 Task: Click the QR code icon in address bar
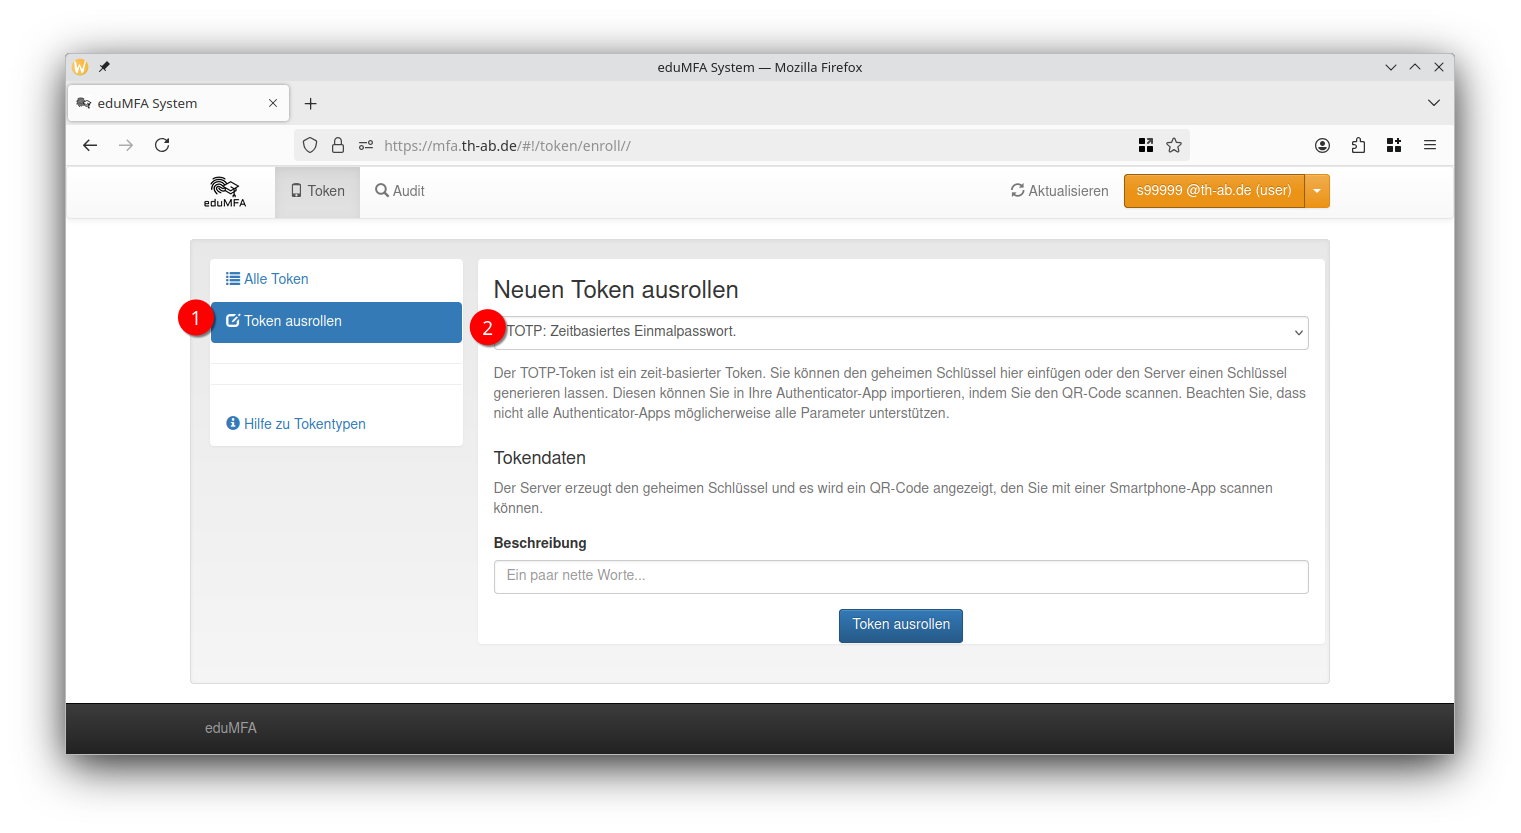click(1146, 145)
